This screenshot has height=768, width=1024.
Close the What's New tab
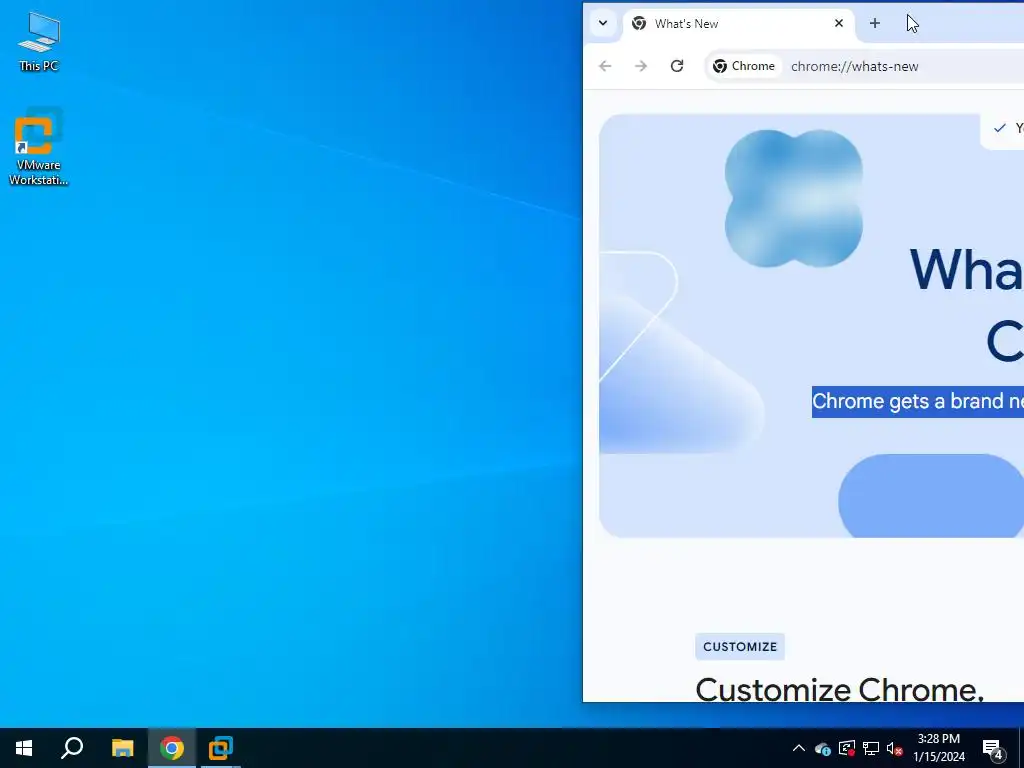[x=839, y=24]
